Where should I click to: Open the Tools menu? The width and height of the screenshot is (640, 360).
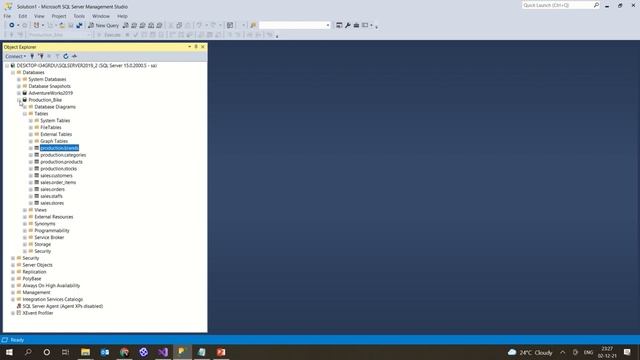(79, 16)
